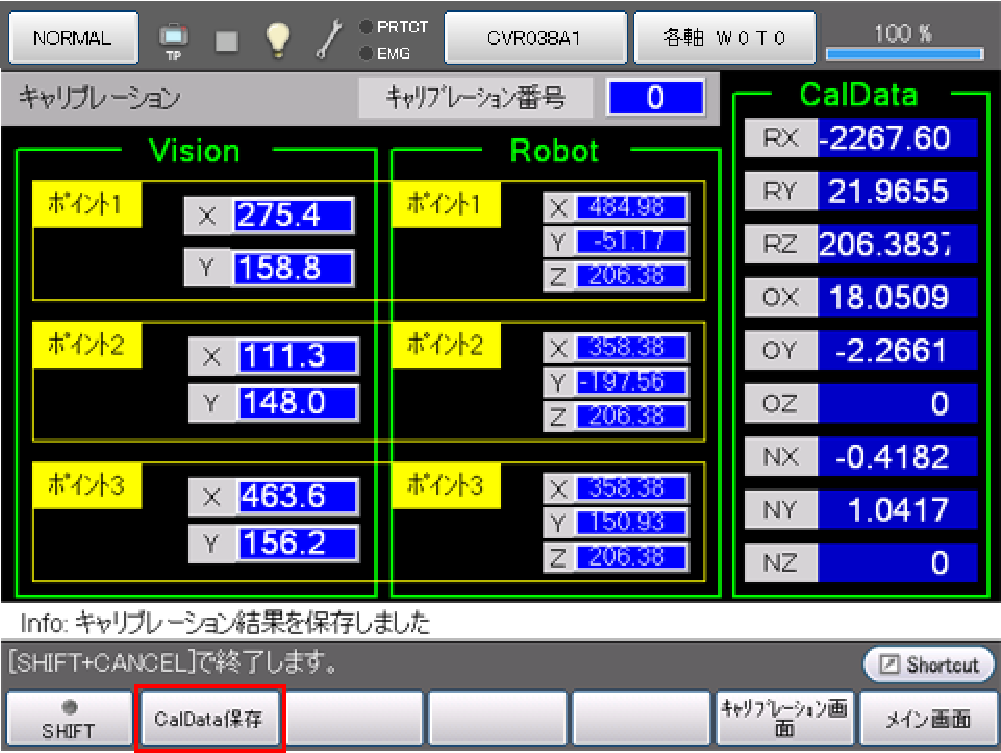The width and height of the screenshot is (1001, 753).
Task: Select Robot ポイント2 Y value -197.56
Action: pos(630,381)
